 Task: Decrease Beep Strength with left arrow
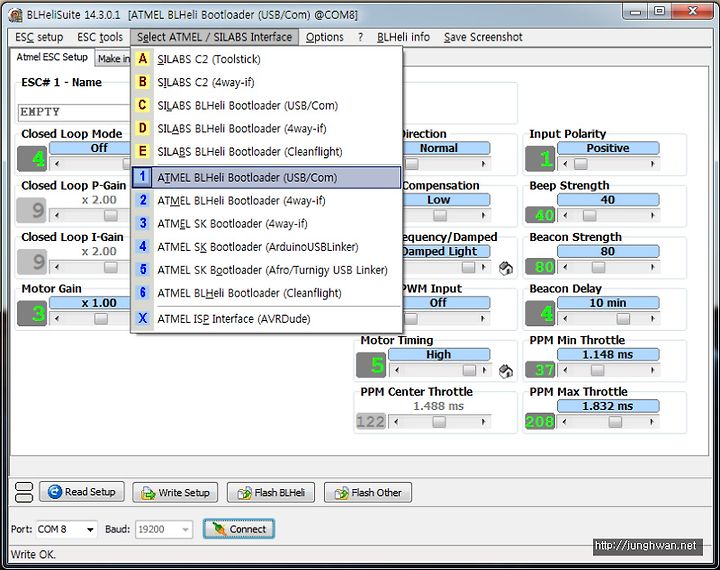point(565,215)
